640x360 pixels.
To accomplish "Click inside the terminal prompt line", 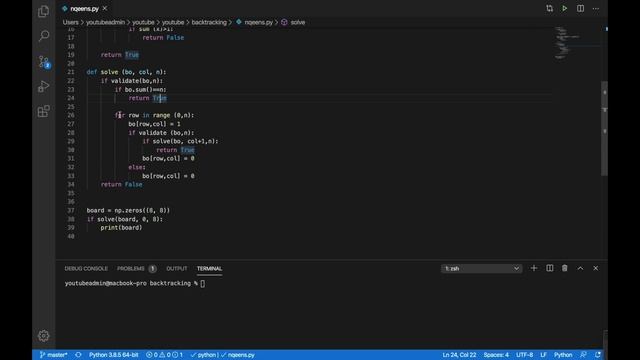I will click(135, 283).
